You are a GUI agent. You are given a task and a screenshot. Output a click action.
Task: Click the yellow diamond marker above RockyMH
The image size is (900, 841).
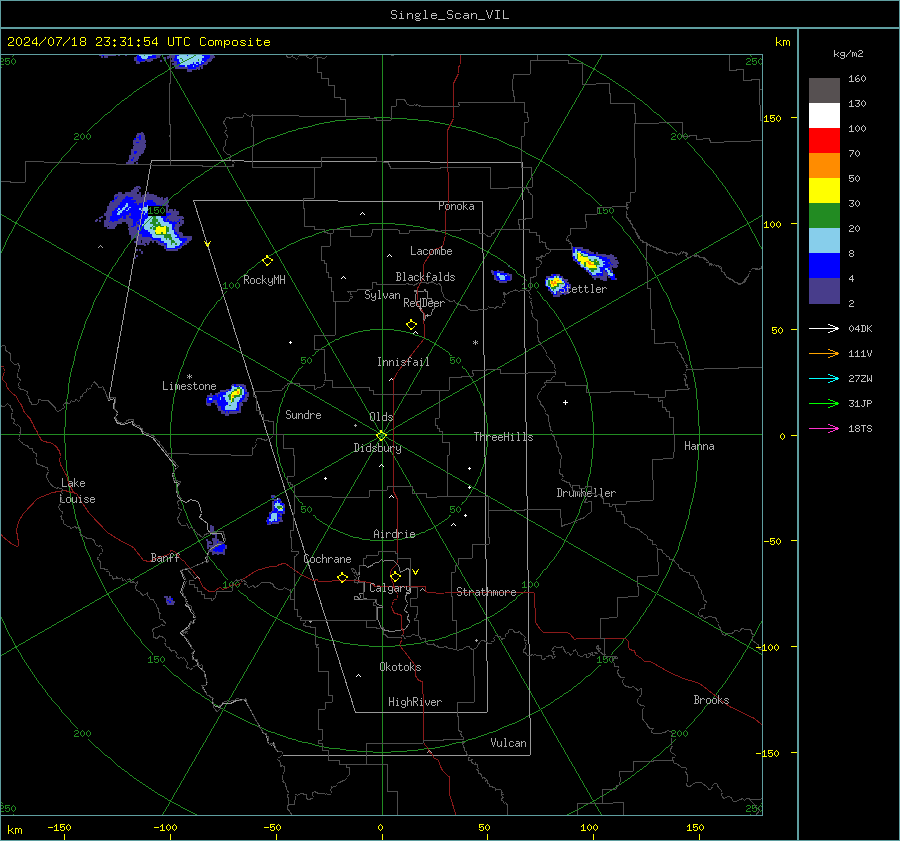click(x=267, y=261)
